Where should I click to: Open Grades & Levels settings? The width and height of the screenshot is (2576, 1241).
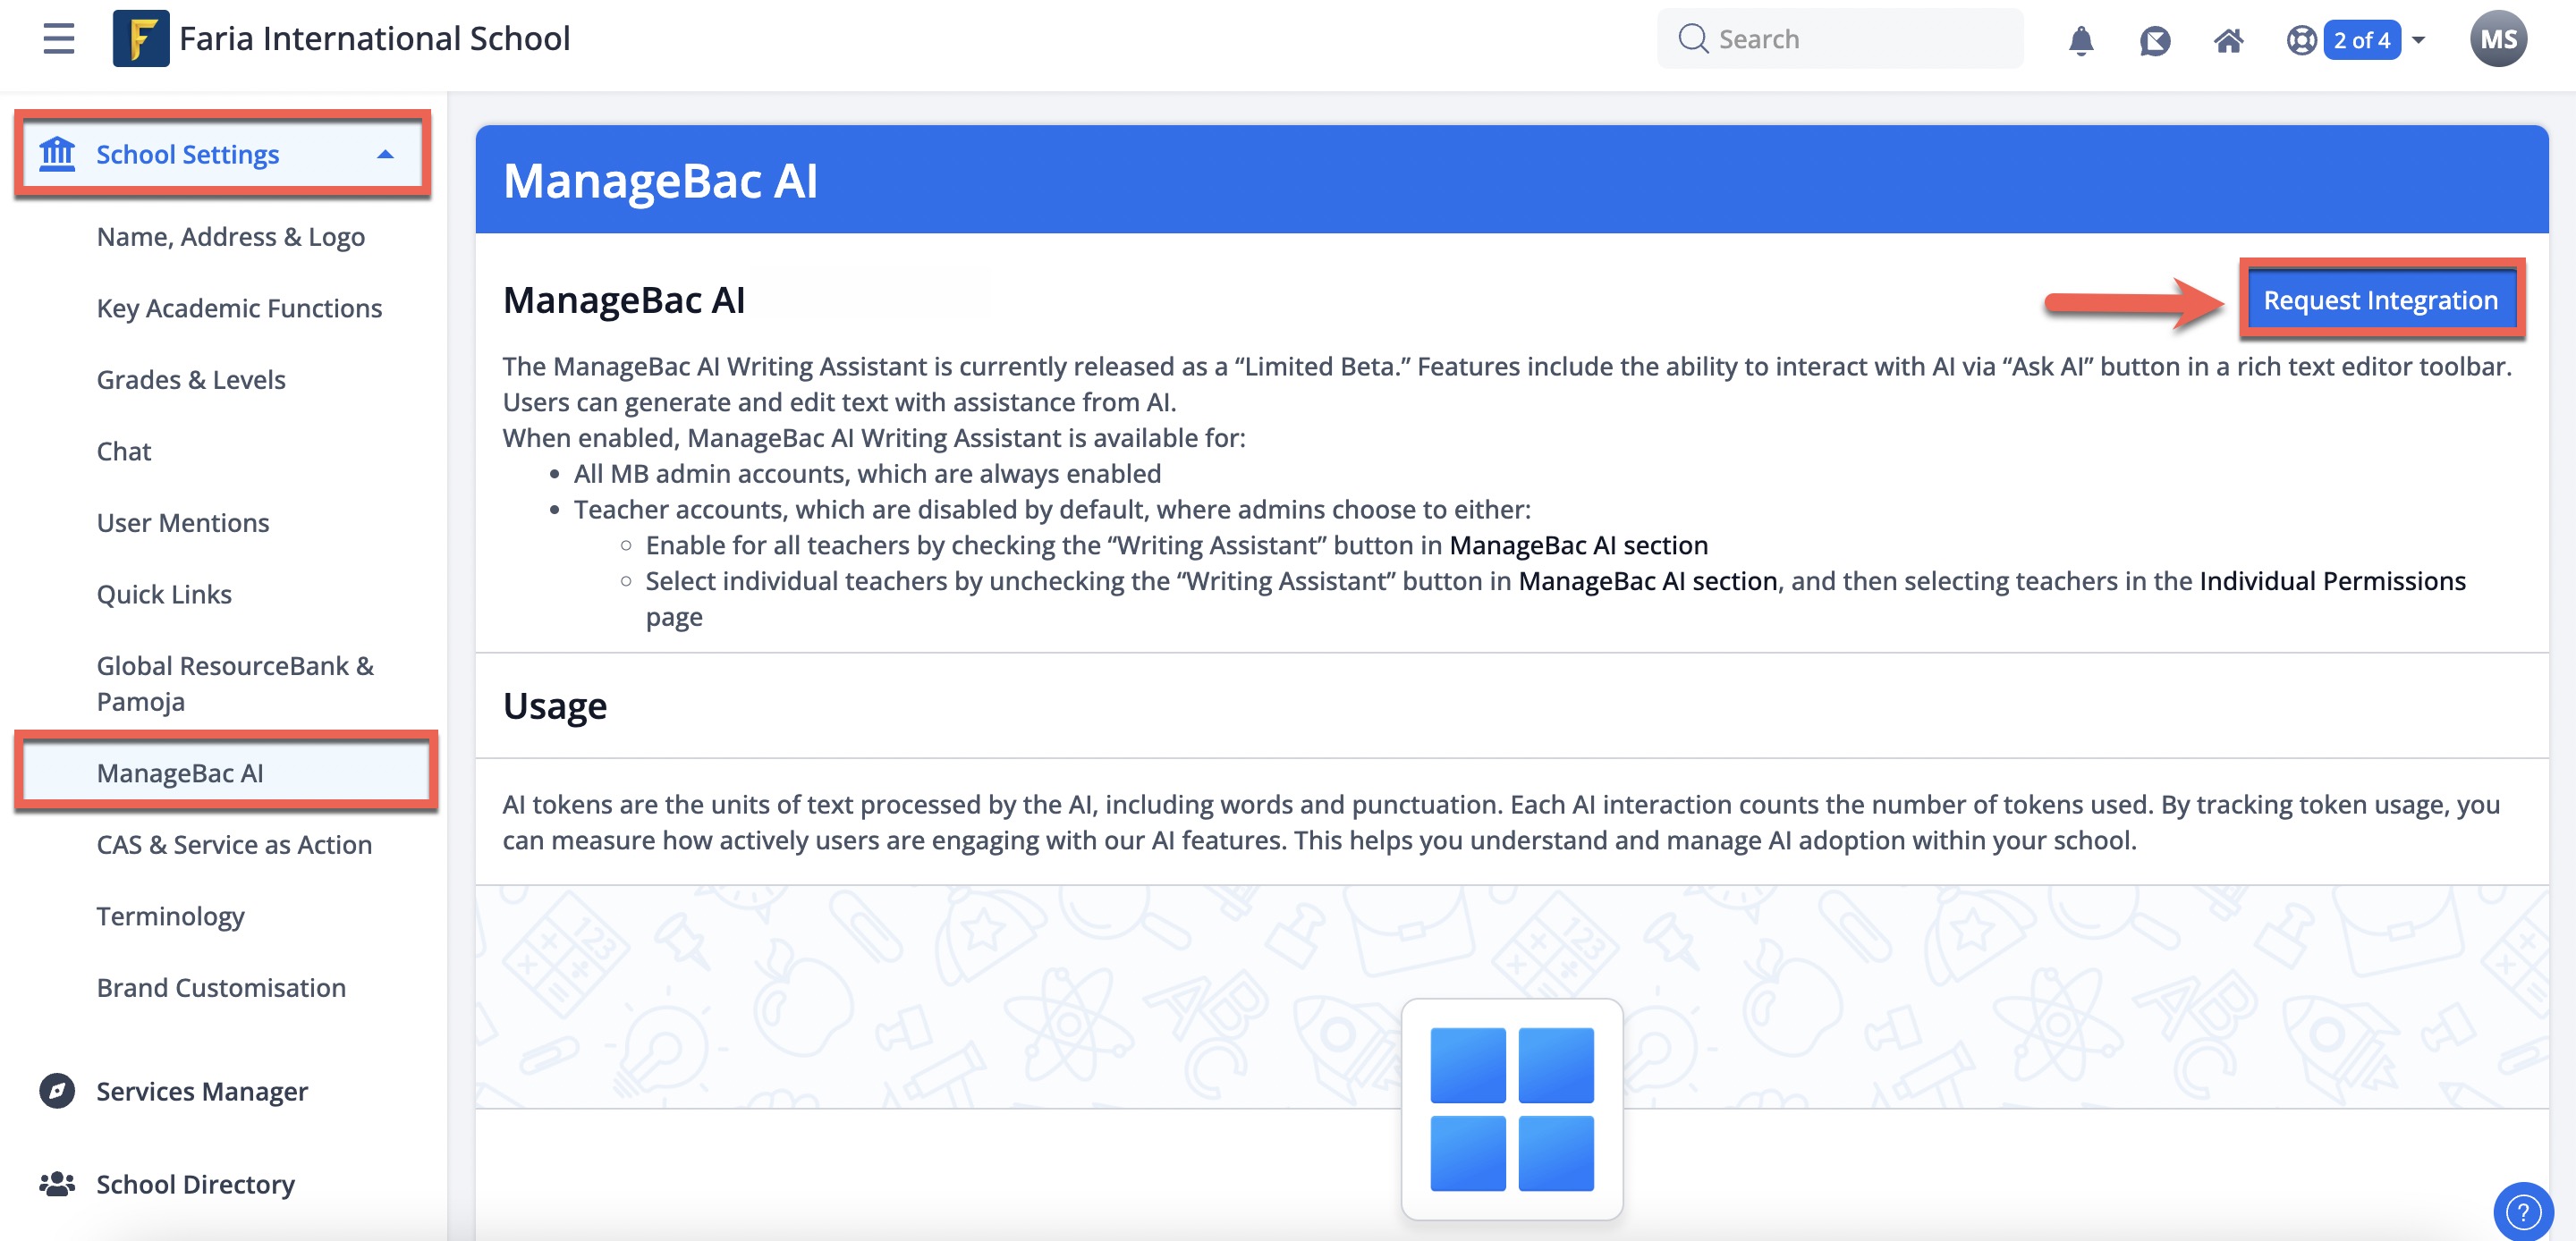[x=191, y=379]
